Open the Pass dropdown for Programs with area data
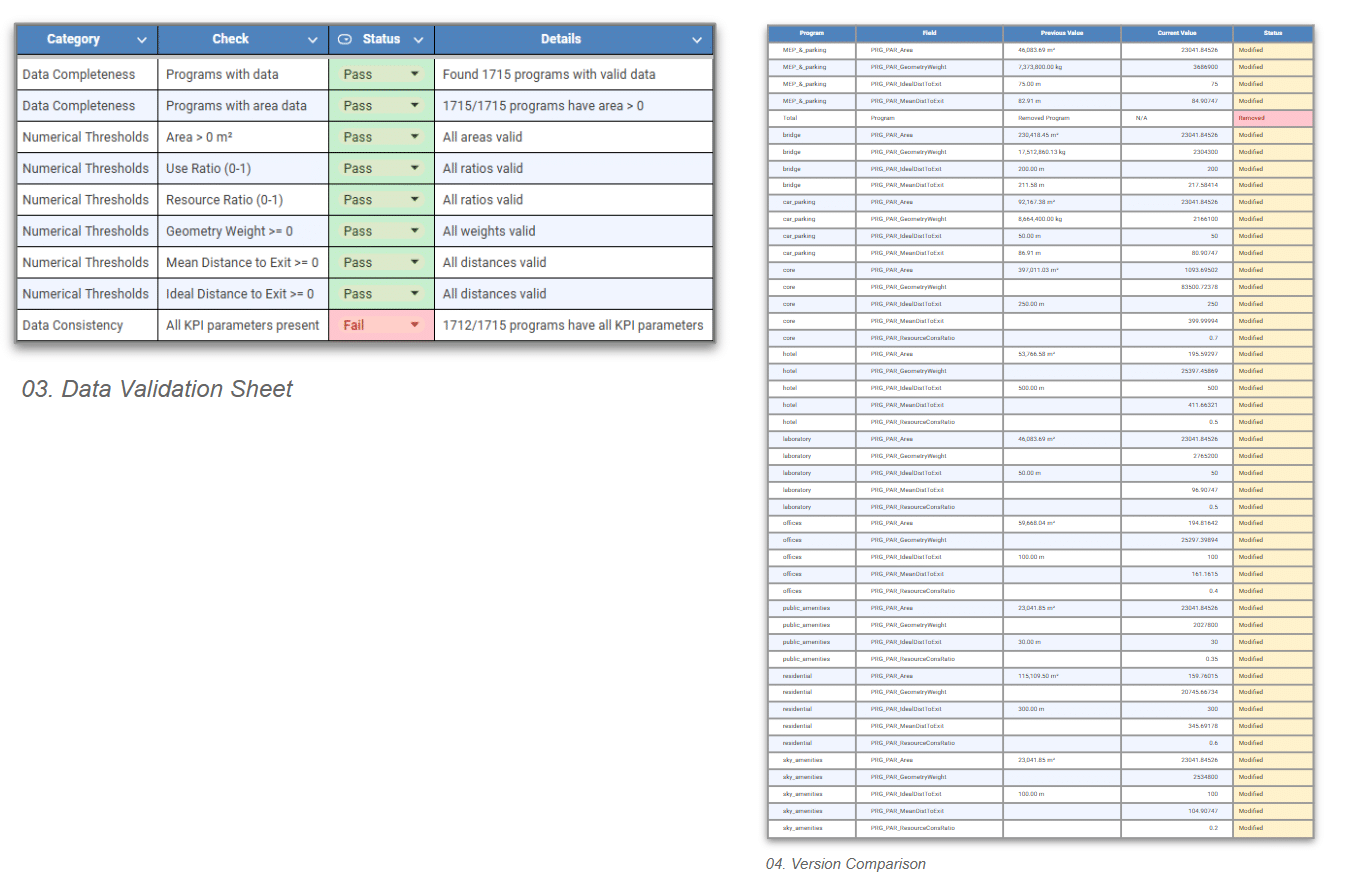 pos(414,106)
